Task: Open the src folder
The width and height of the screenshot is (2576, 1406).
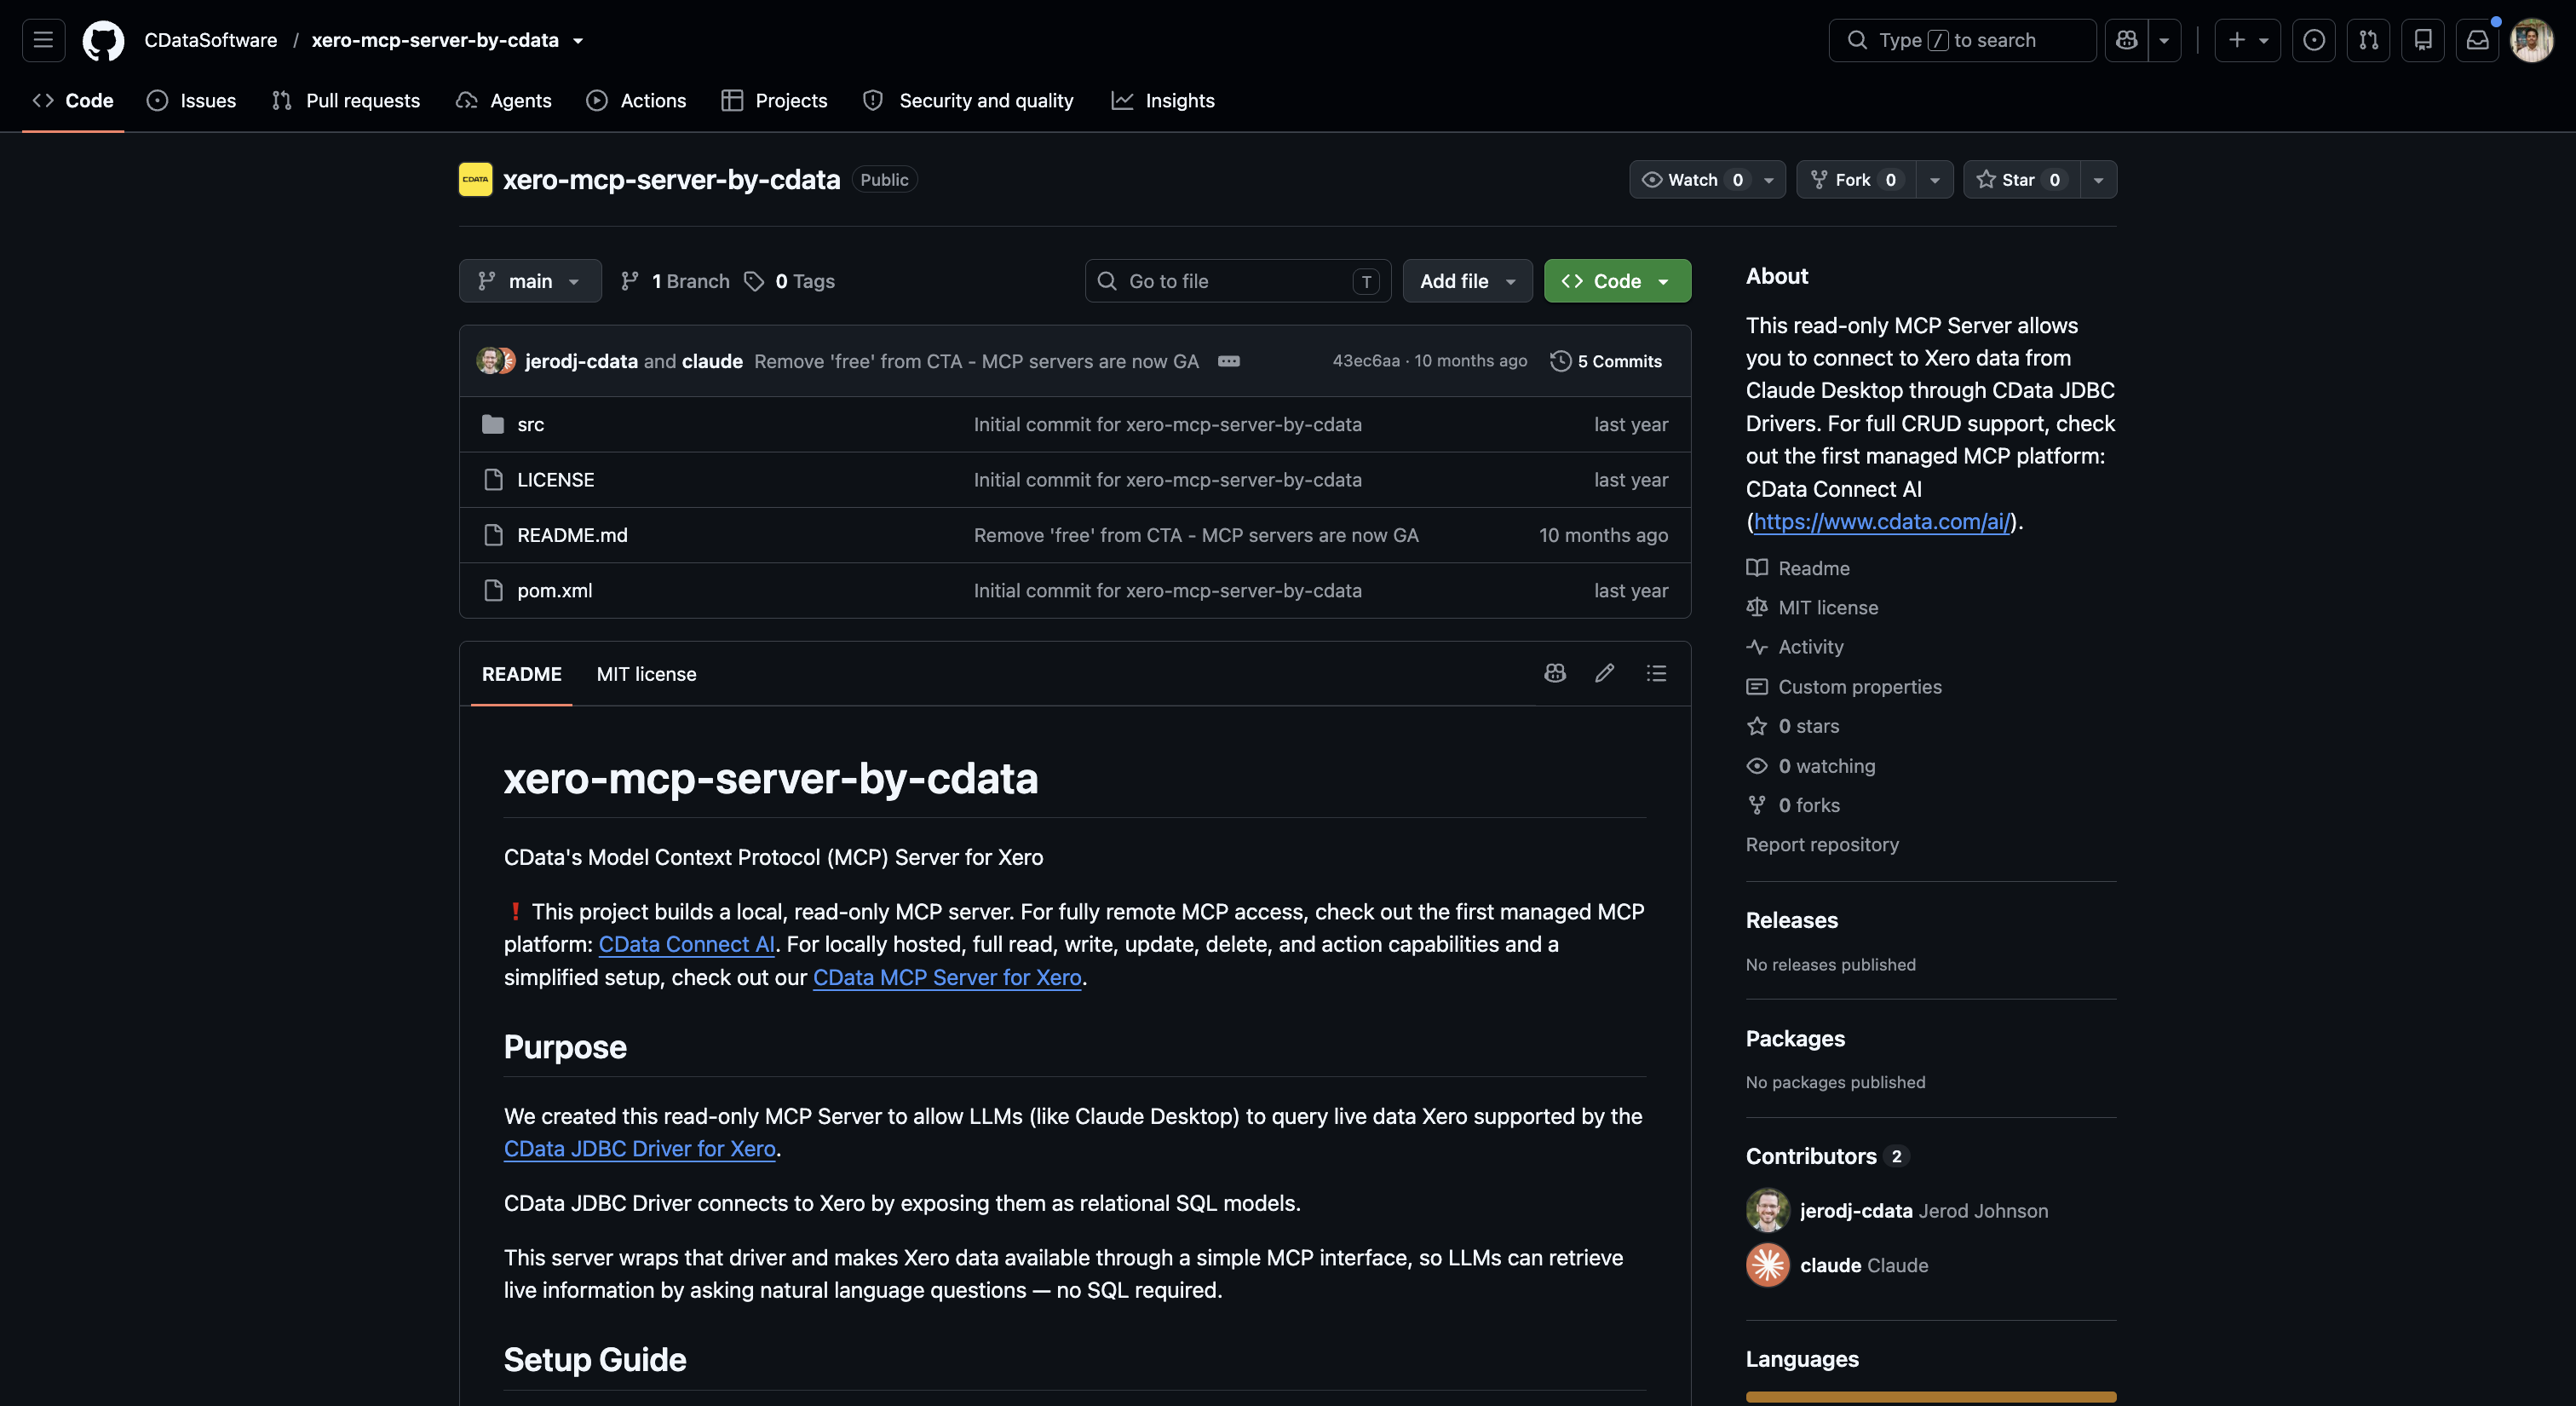Action: coord(530,424)
